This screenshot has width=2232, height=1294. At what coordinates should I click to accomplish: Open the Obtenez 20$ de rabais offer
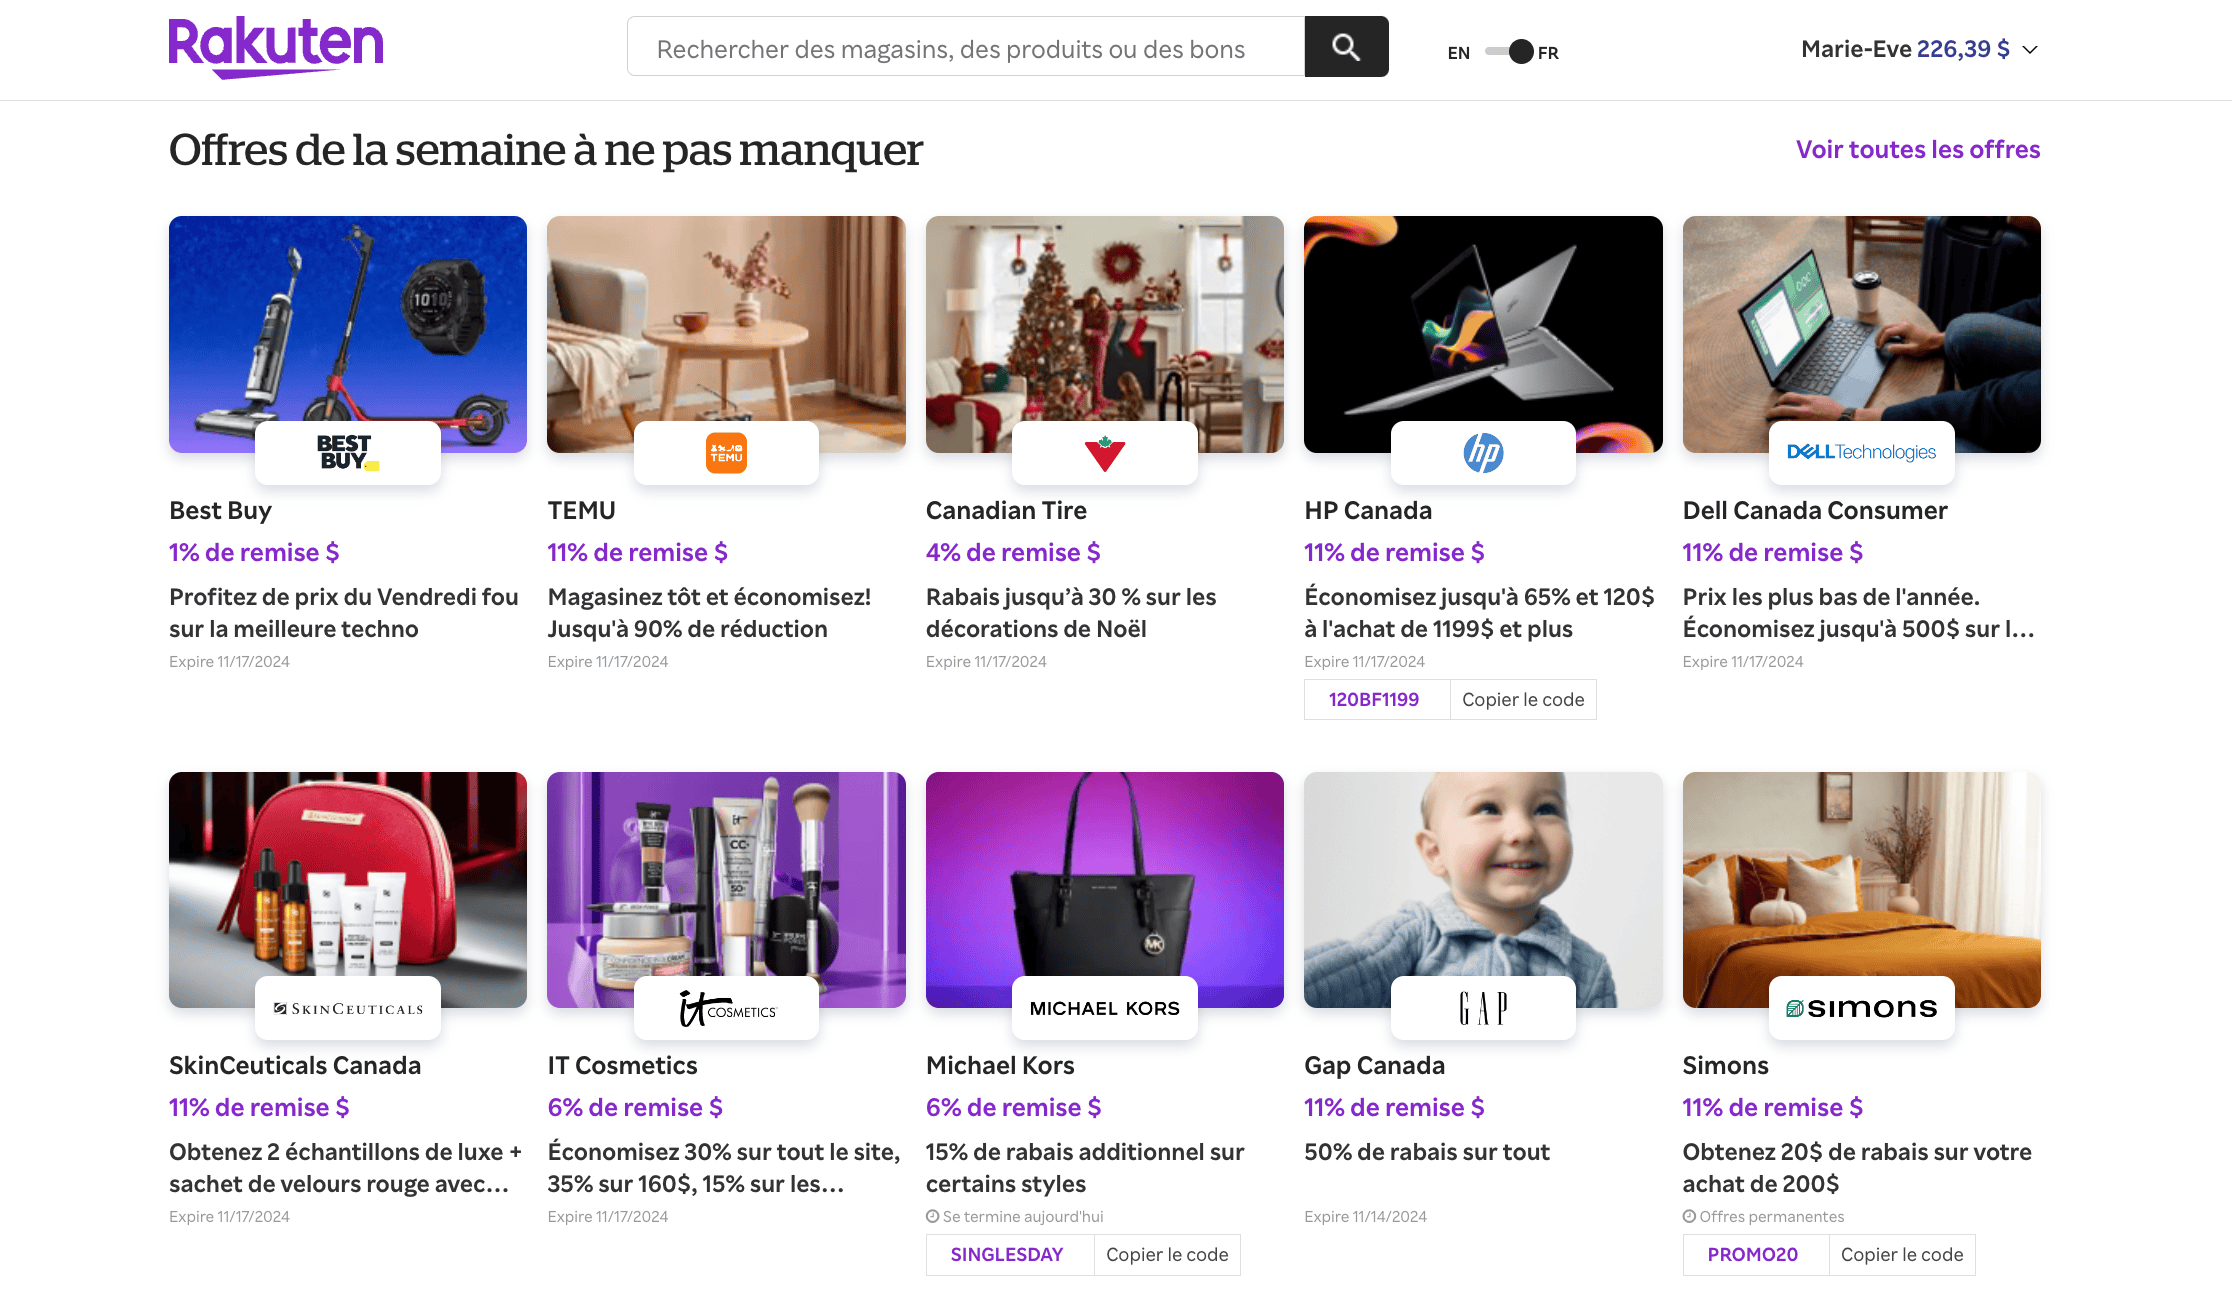pos(1857,1168)
